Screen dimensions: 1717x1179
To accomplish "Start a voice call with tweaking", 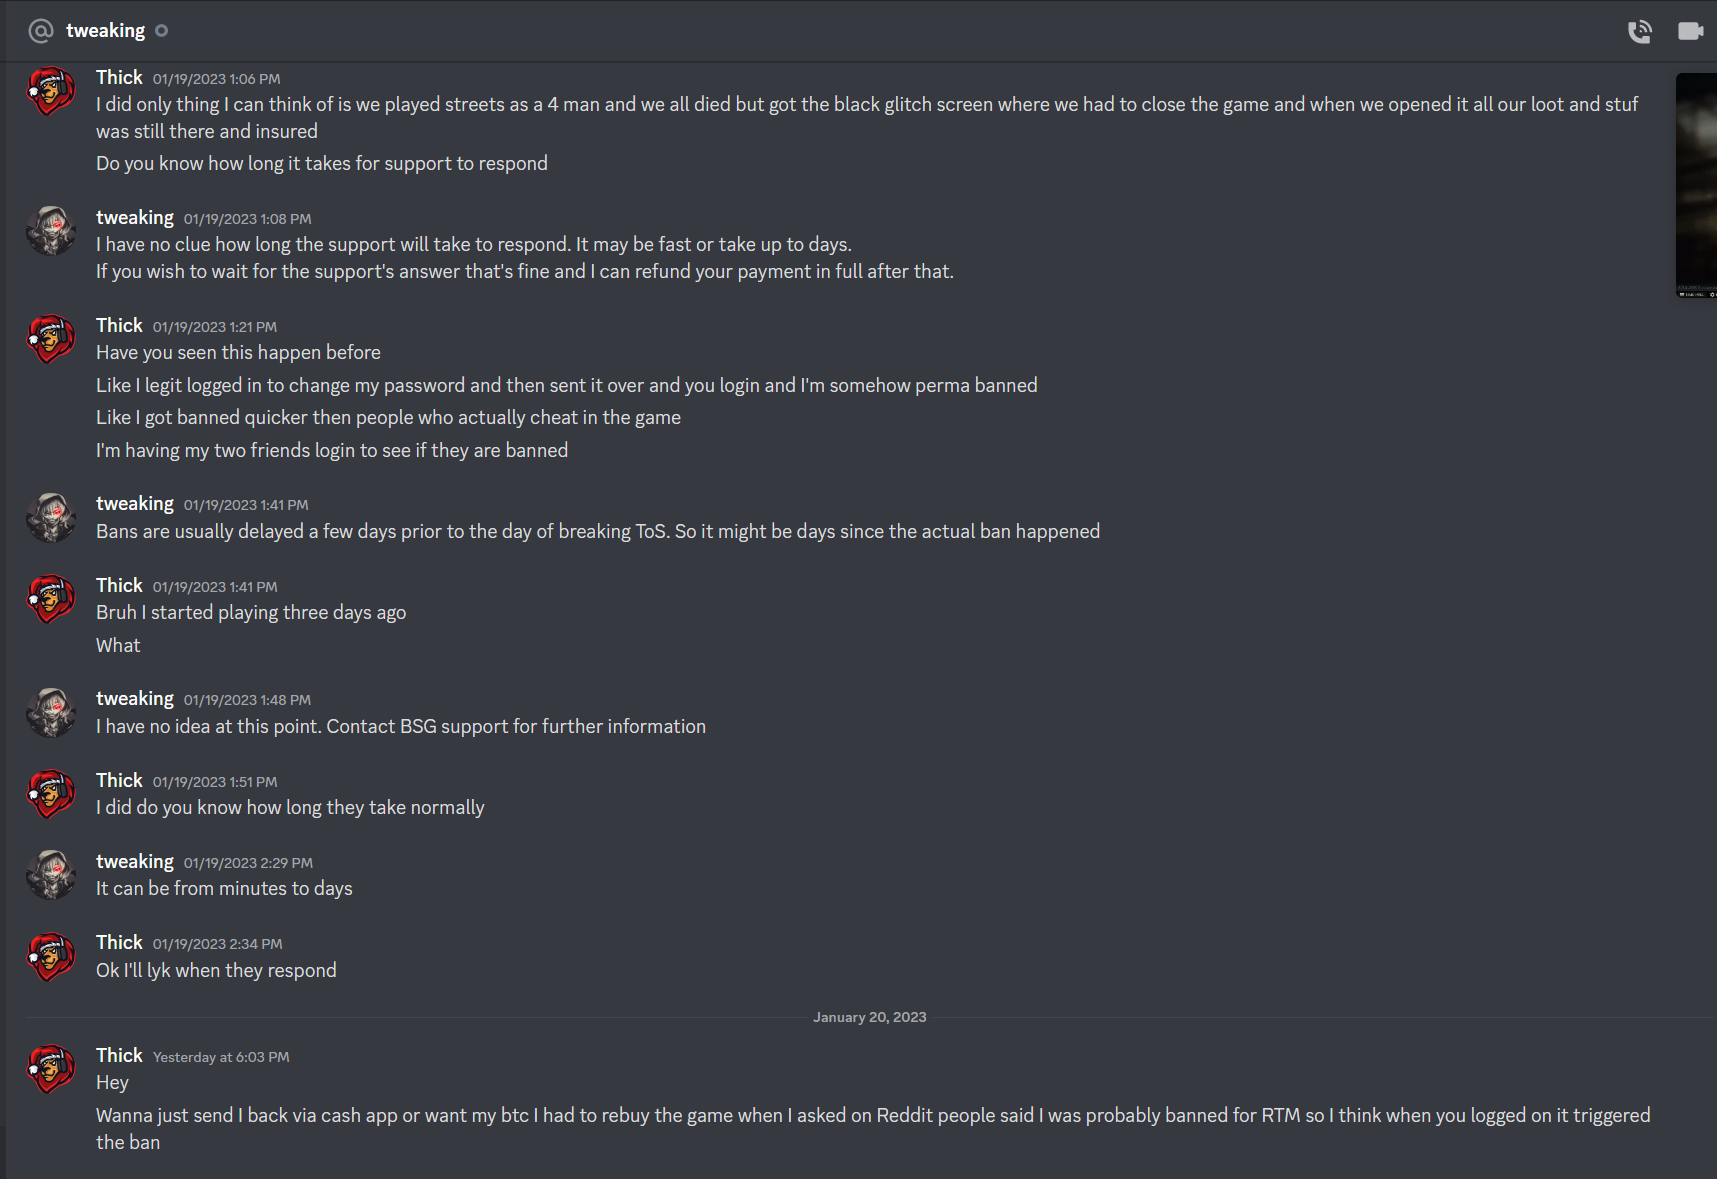I will point(1640,31).
